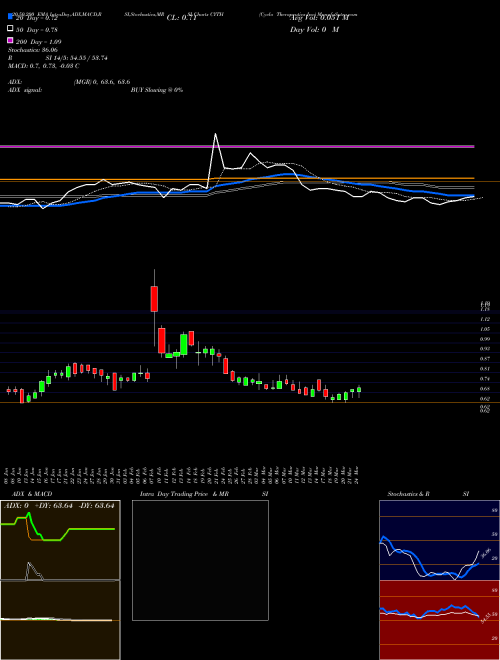This screenshot has height=660, width=500.
Task: Click the empty intraday trading price chart box
Action: click(200, 560)
